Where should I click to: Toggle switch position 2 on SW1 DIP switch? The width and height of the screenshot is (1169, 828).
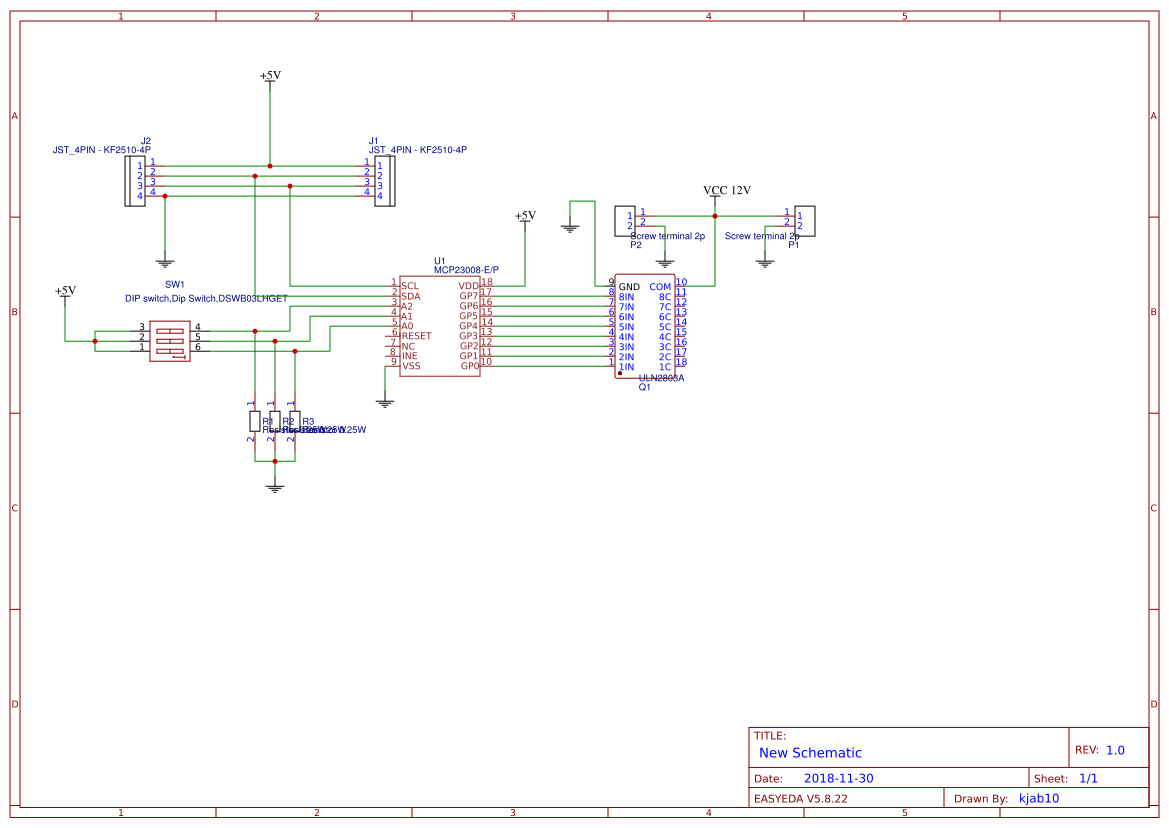tap(170, 340)
